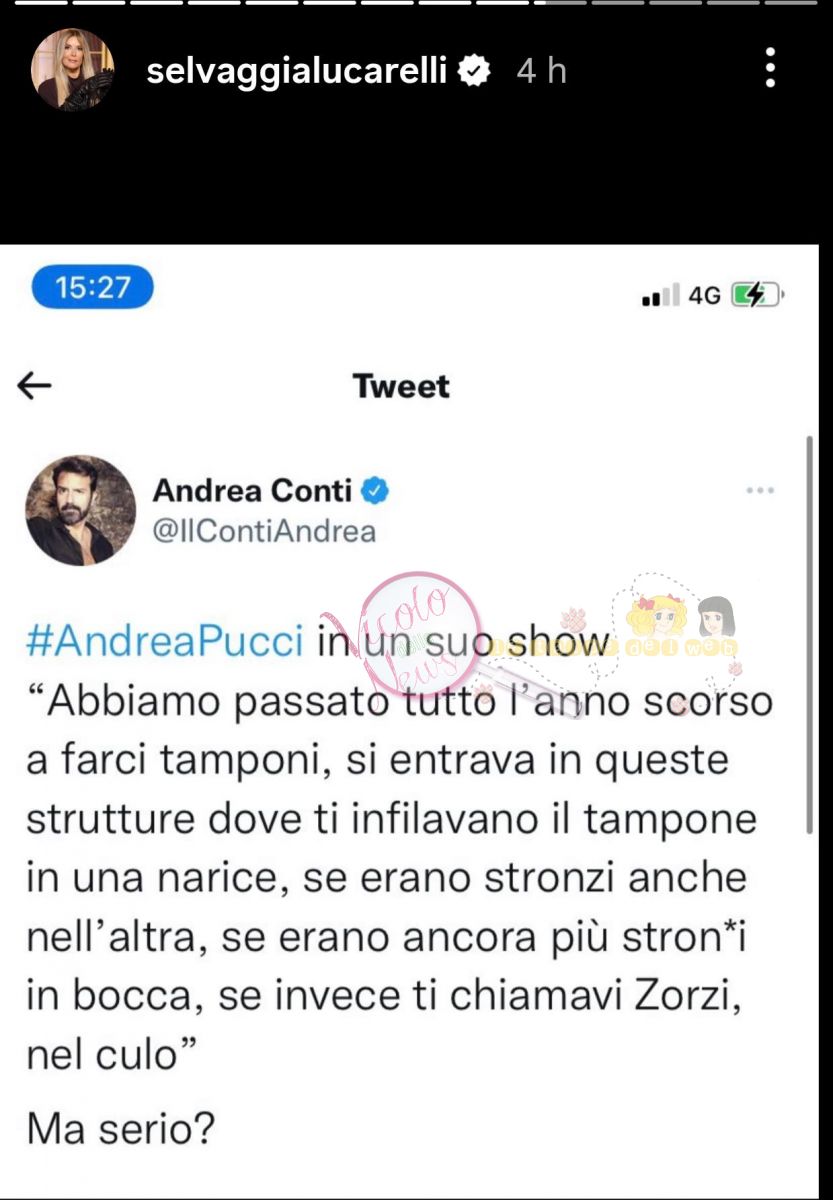
Task: Tap the verified badge beside selvaggialucarelli
Action: coord(474,70)
